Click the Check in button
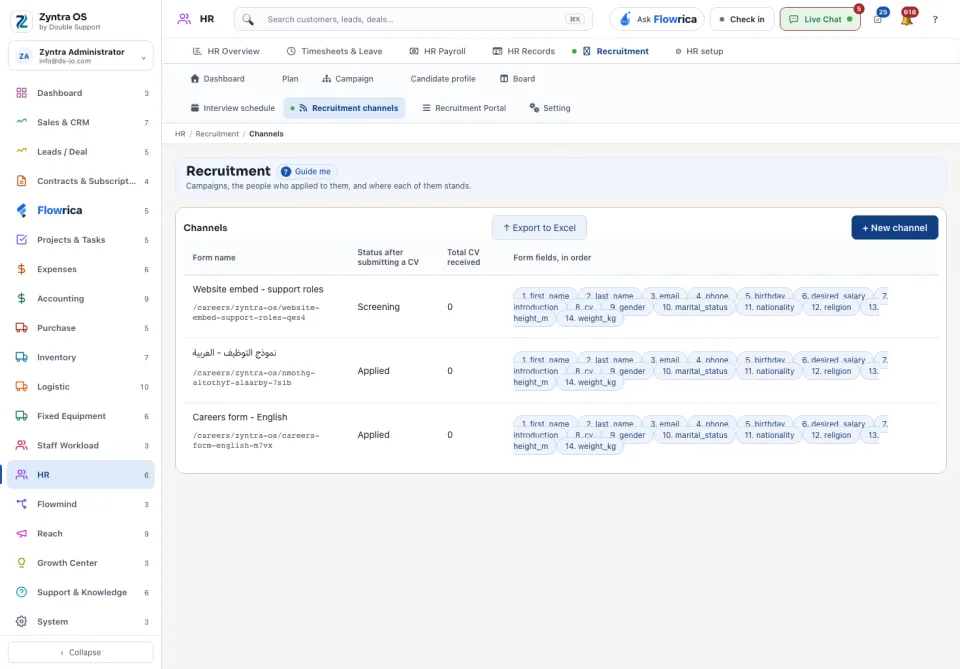Screen dimensions: 960x669 click(x=741, y=20)
